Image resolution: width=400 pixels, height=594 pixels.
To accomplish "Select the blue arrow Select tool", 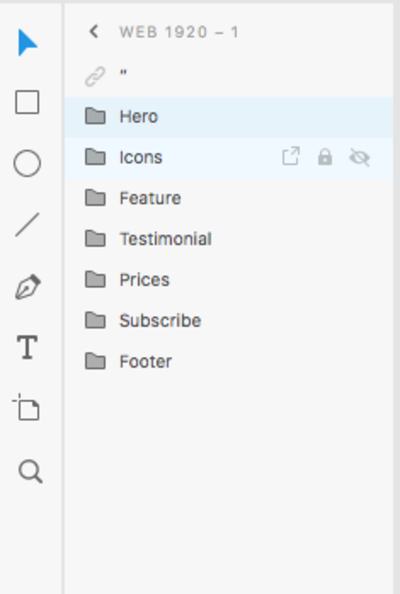I will 27,43.
